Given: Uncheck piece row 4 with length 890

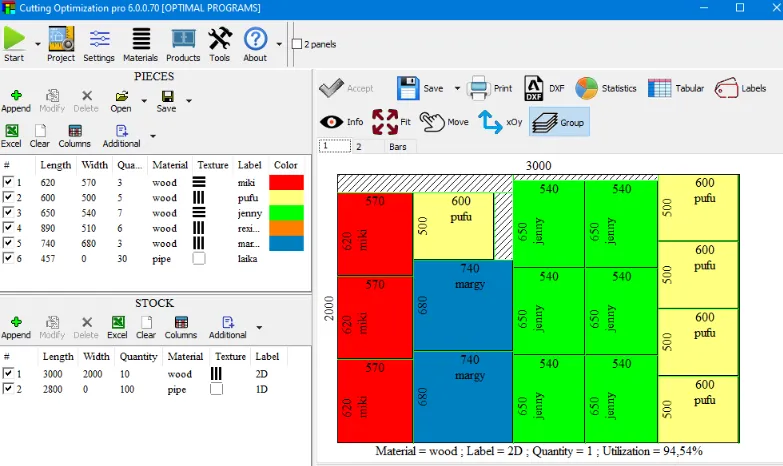Looking at the screenshot, I should coord(8,227).
